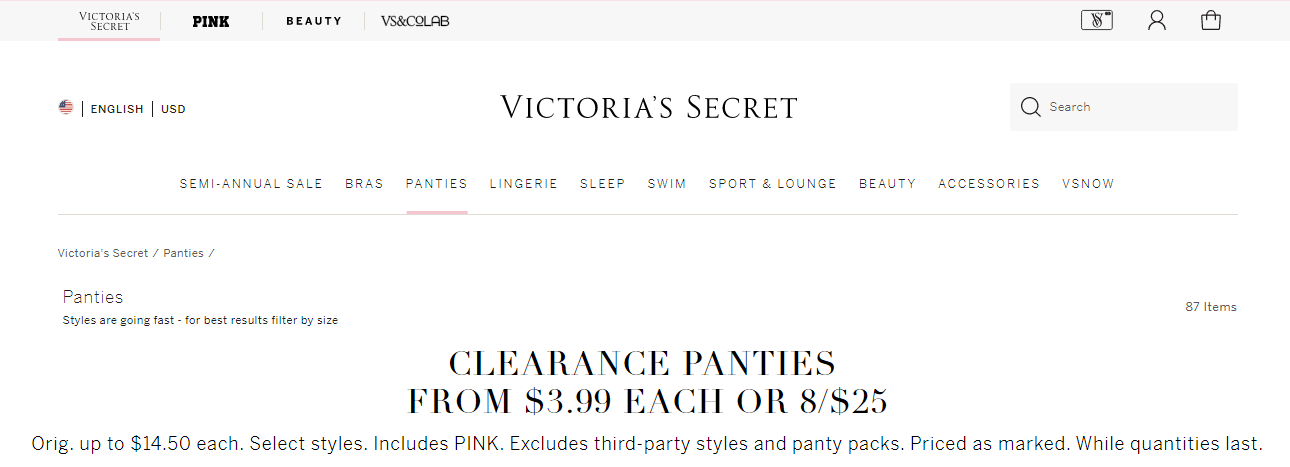
Task: Change the USD currency setting
Action: pos(173,109)
